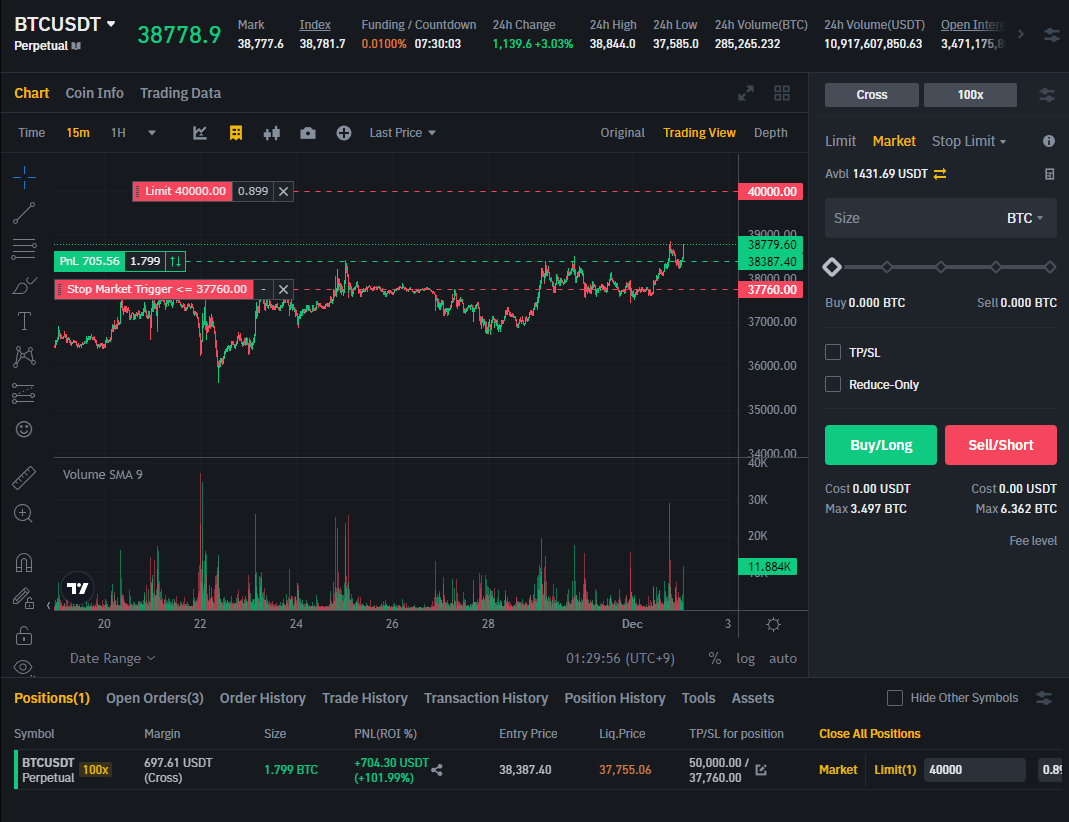
Task: Open positions table settings sliders icon
Action: 1044,698
